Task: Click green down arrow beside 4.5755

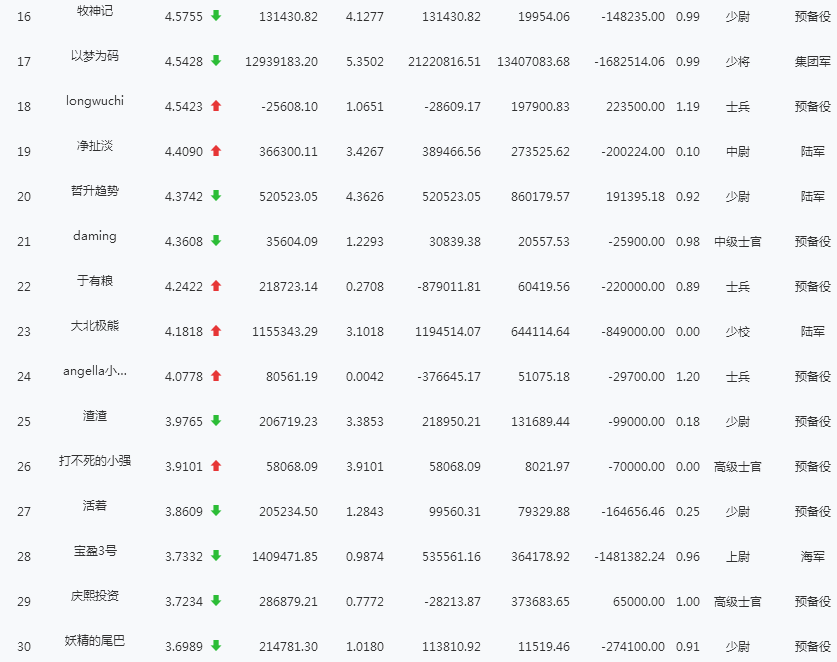Action: pyautogui.click(x=216, y=16)
